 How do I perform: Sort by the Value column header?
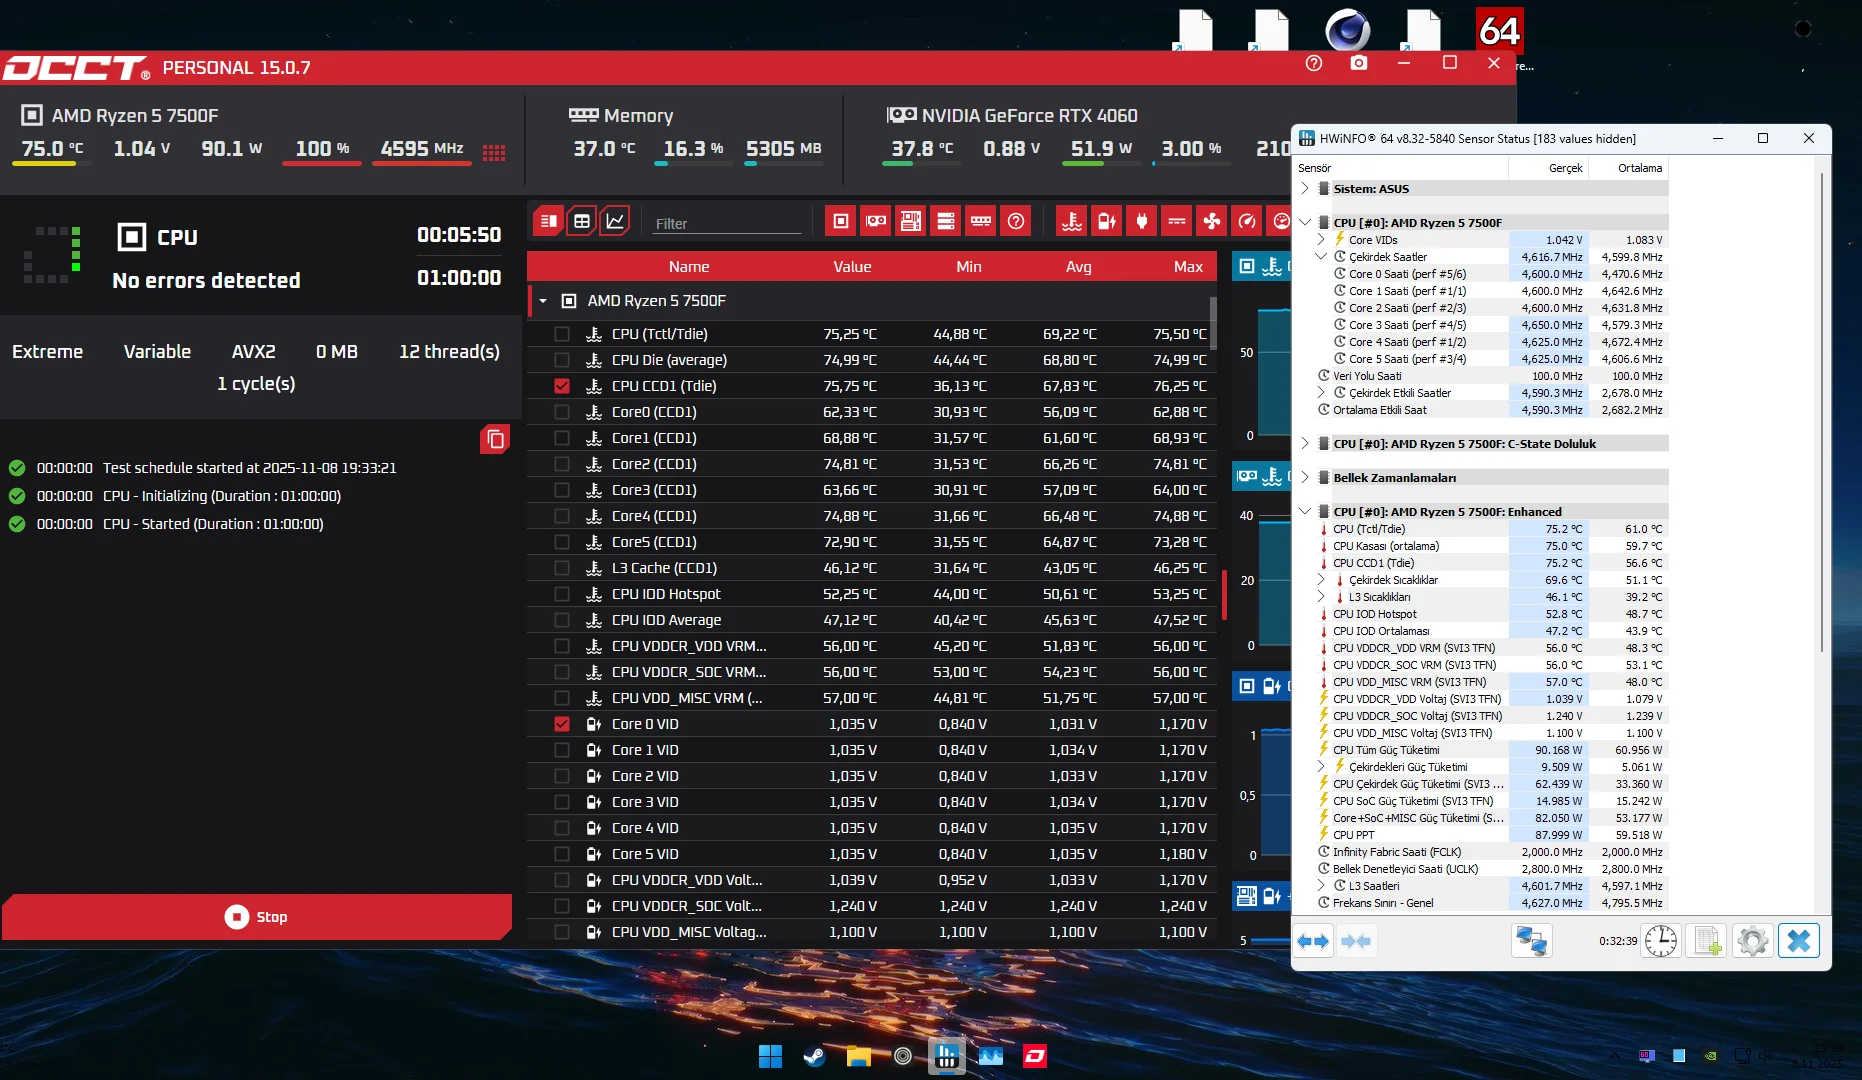click(852, 267)
